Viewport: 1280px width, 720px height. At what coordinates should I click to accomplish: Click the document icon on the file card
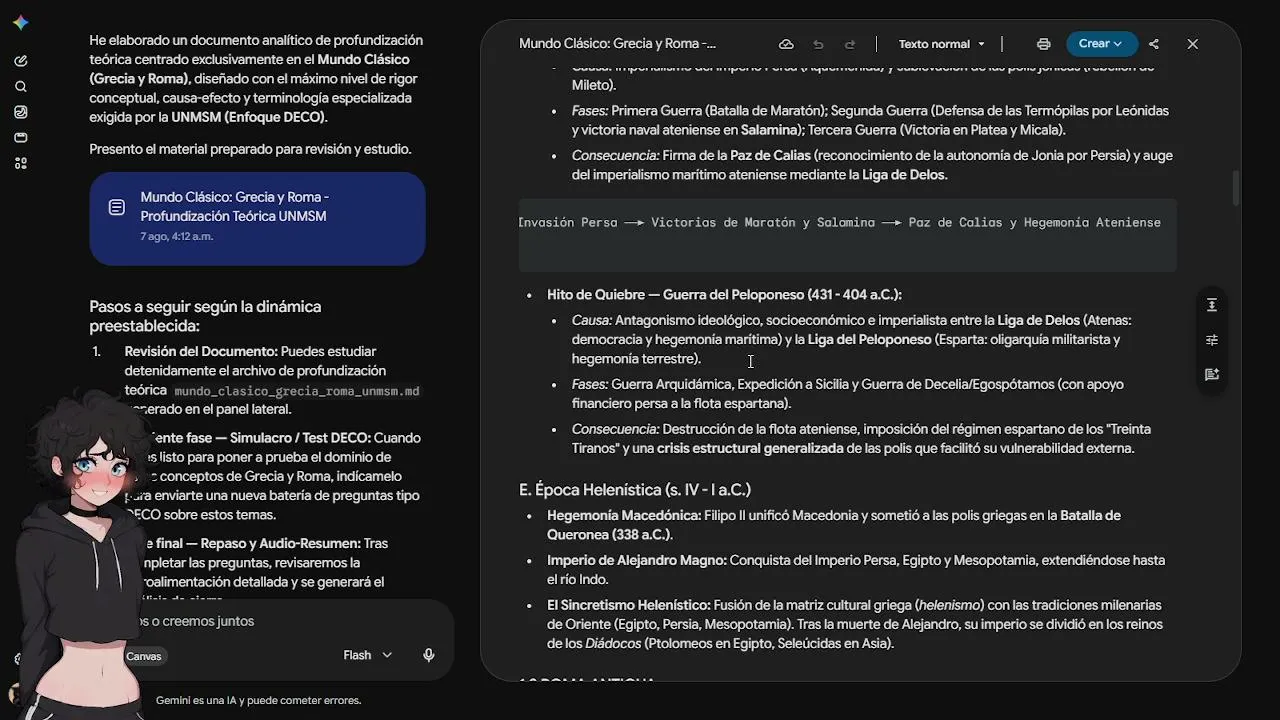pos(117,207)
